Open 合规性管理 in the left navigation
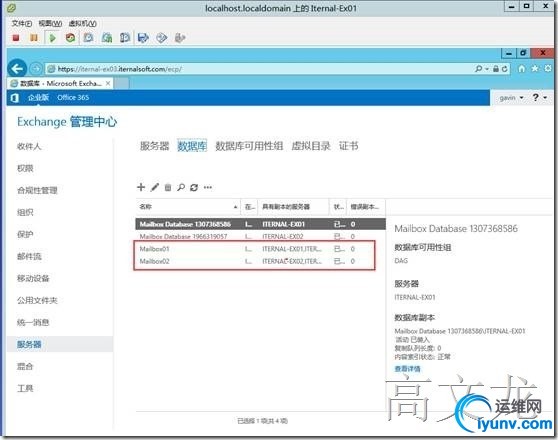 tap(37, 190)
